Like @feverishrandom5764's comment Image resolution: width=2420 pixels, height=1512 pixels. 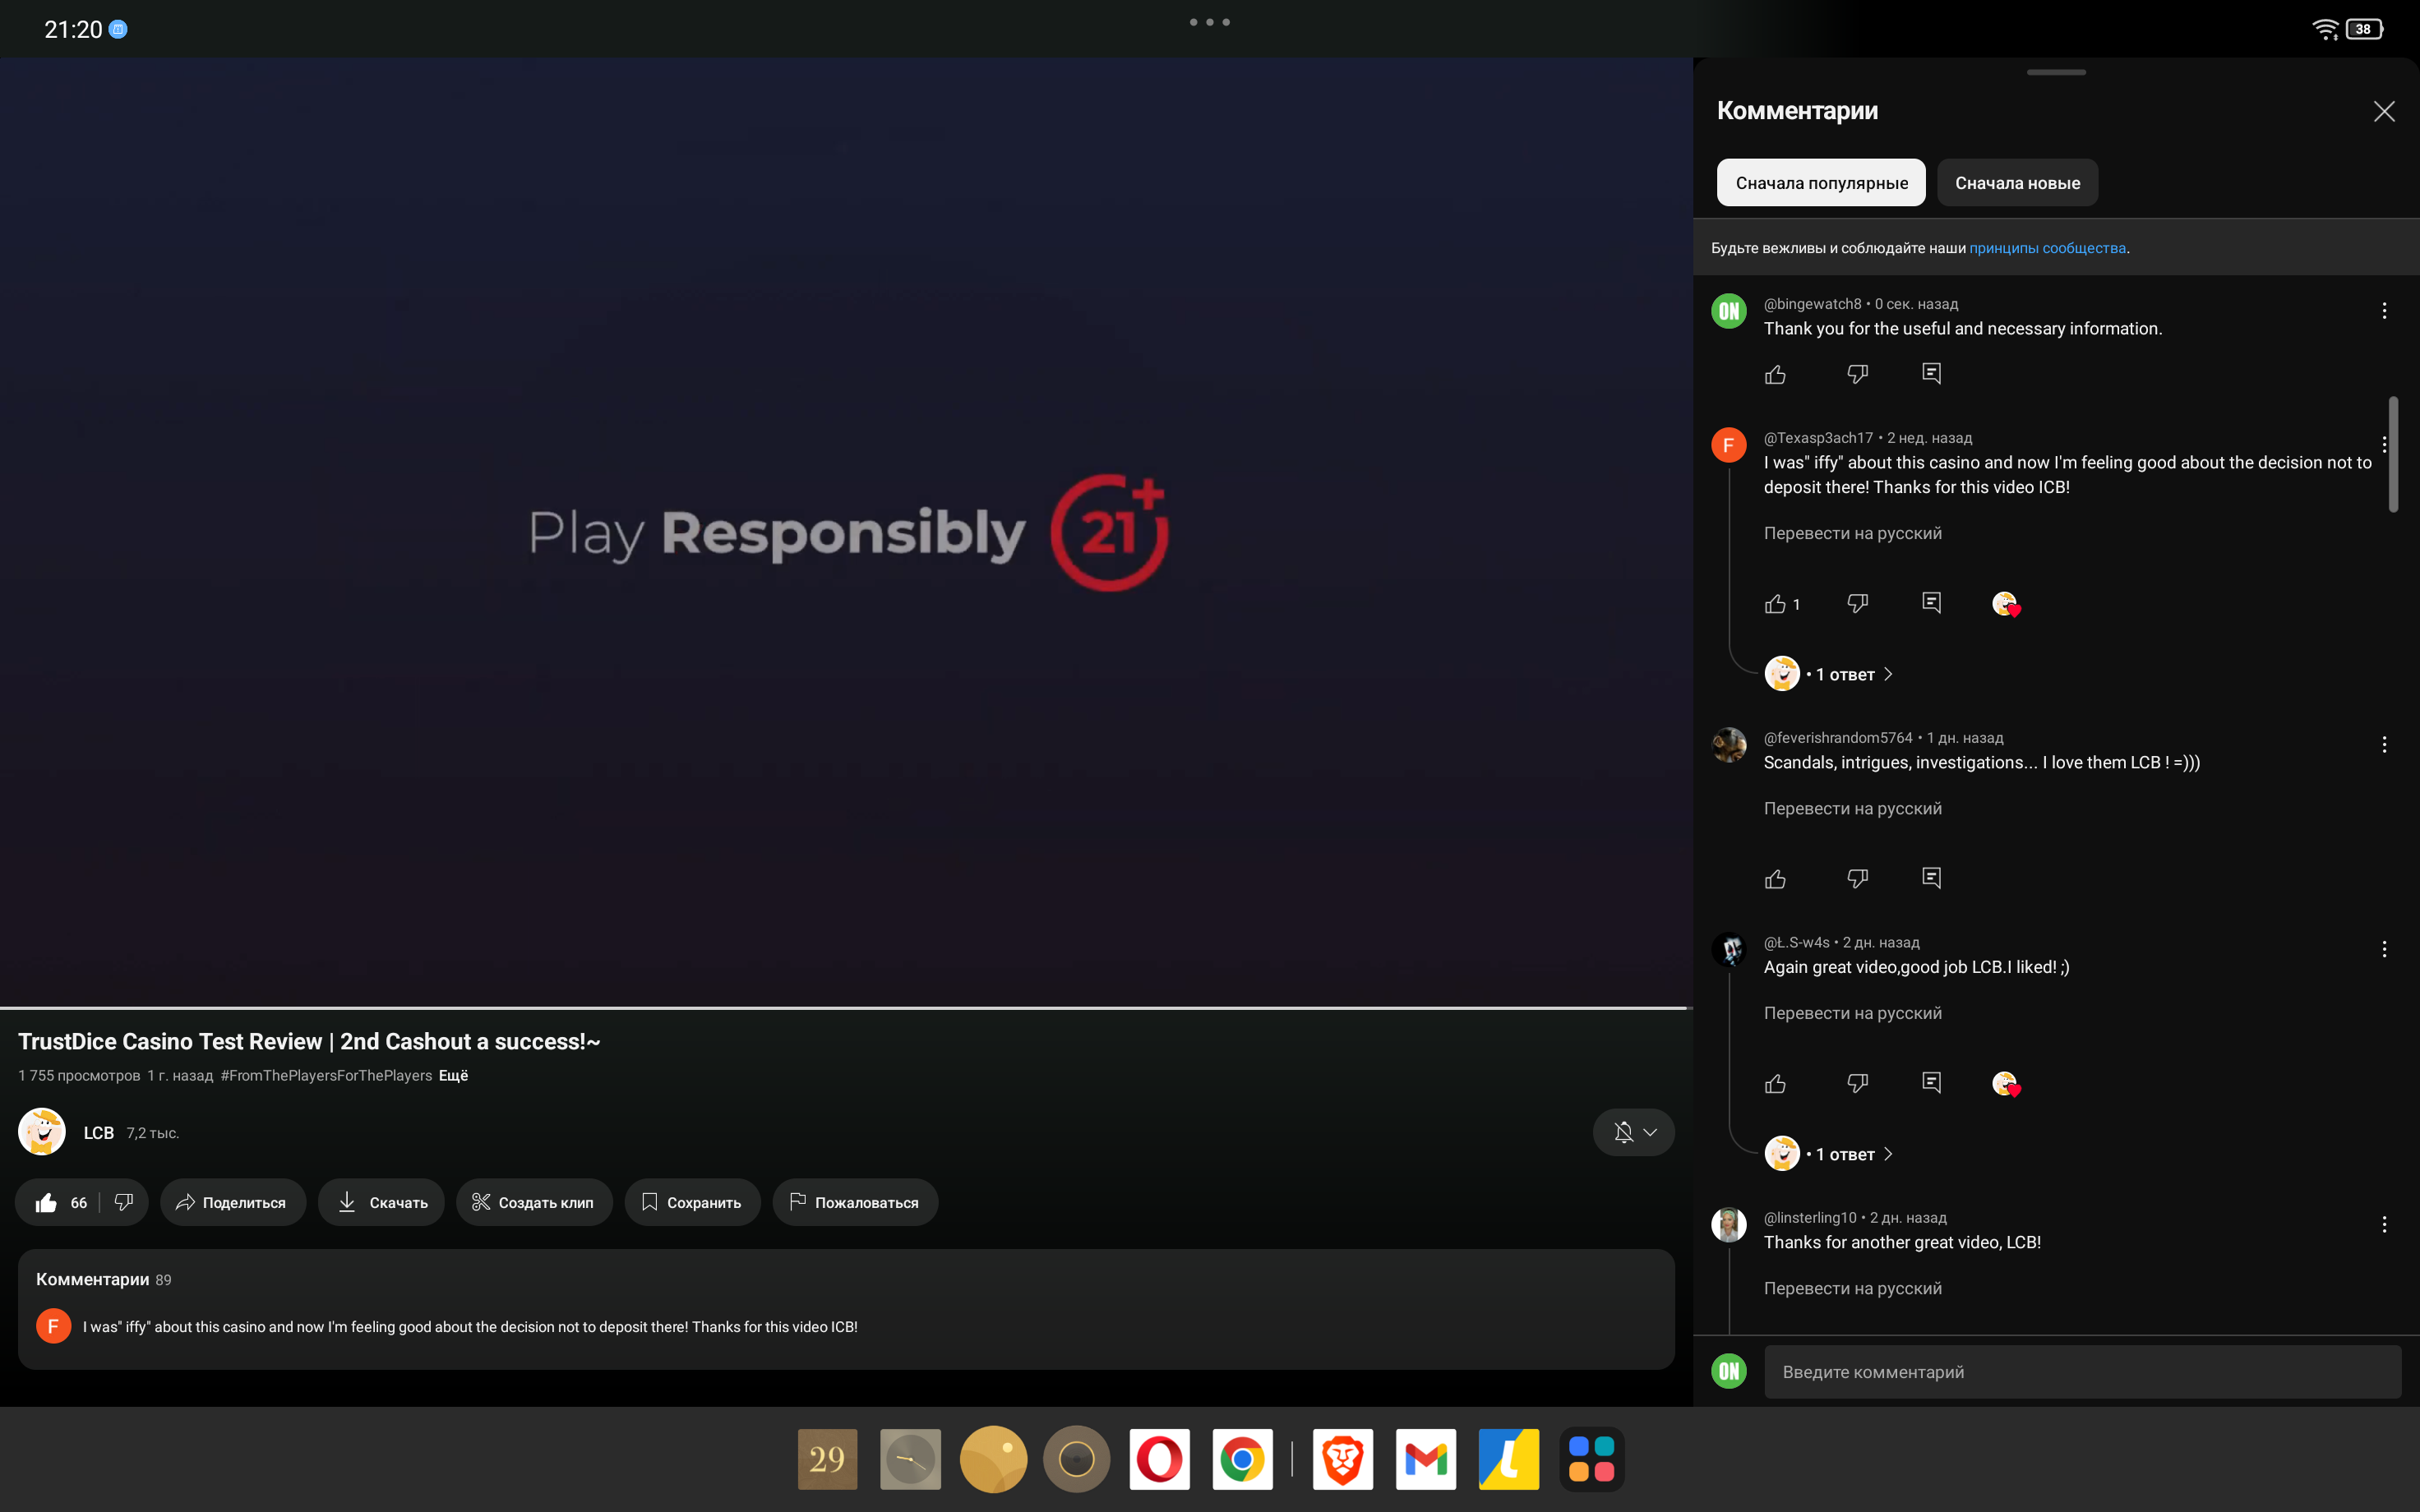click(1775, 879)
